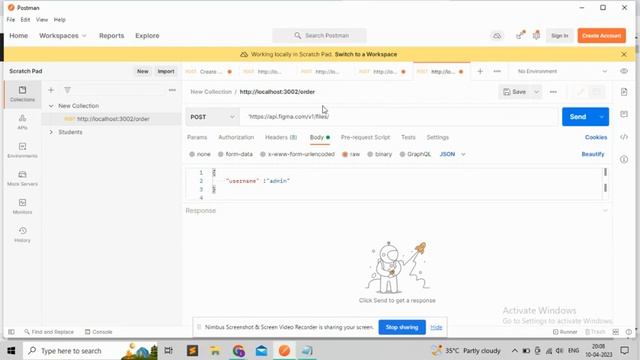Open the Monitors sidebar panel
640x360 pixels.
(x=22, y=207)
